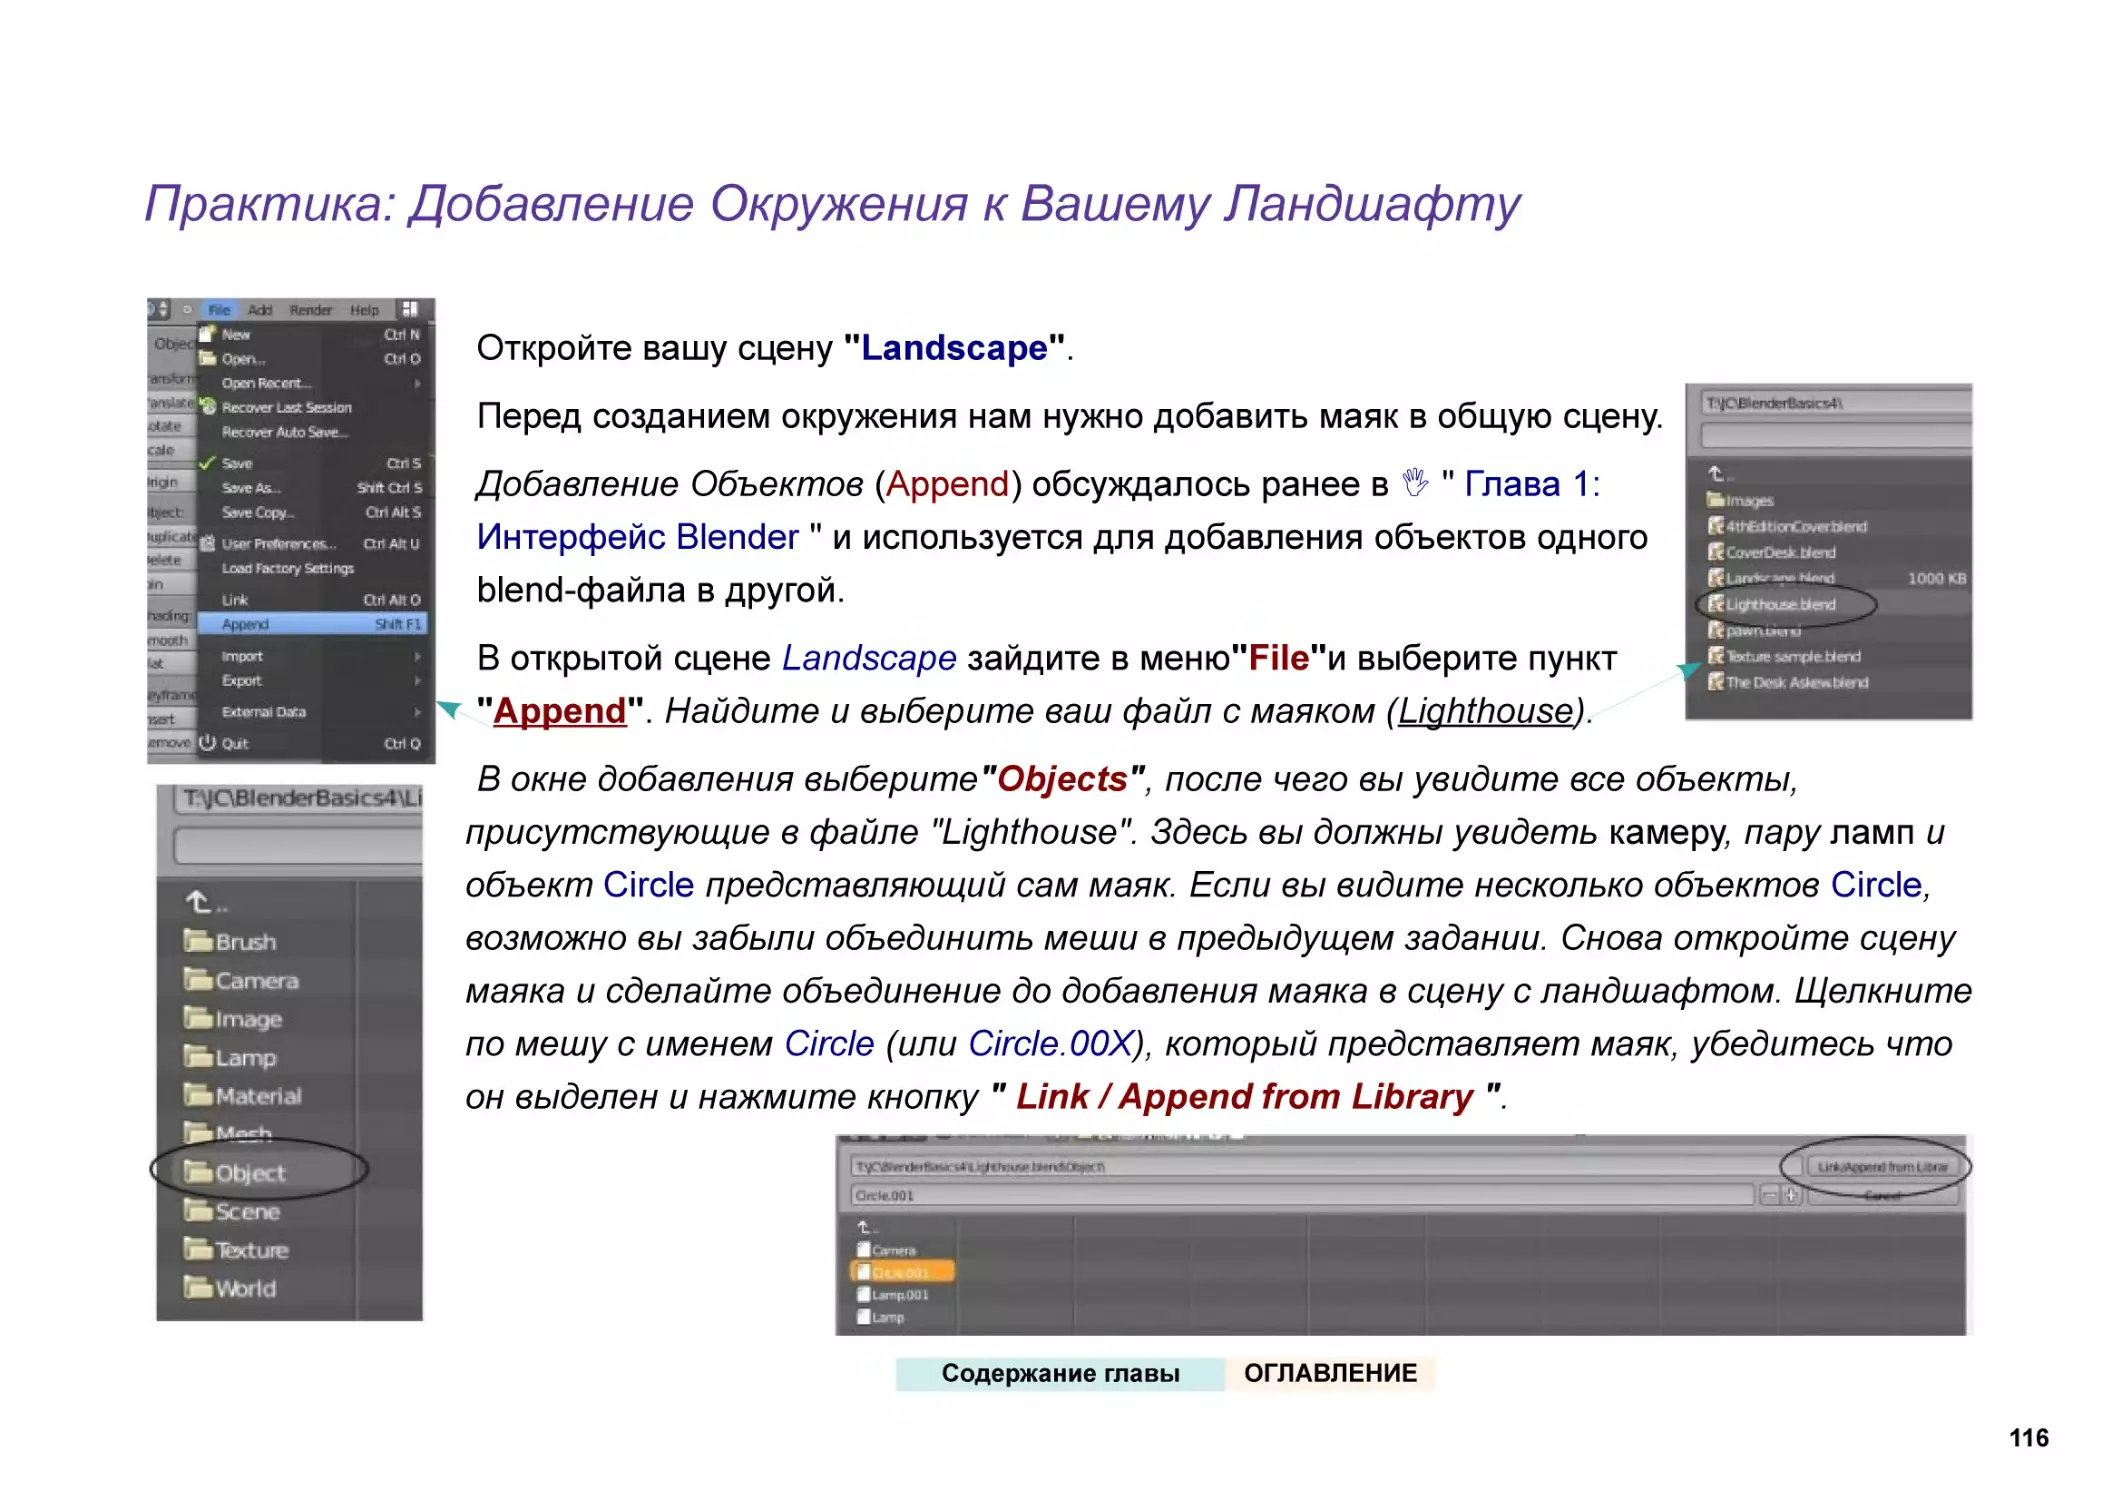Expand the Export submenu arrow

[x=417, y=681]
